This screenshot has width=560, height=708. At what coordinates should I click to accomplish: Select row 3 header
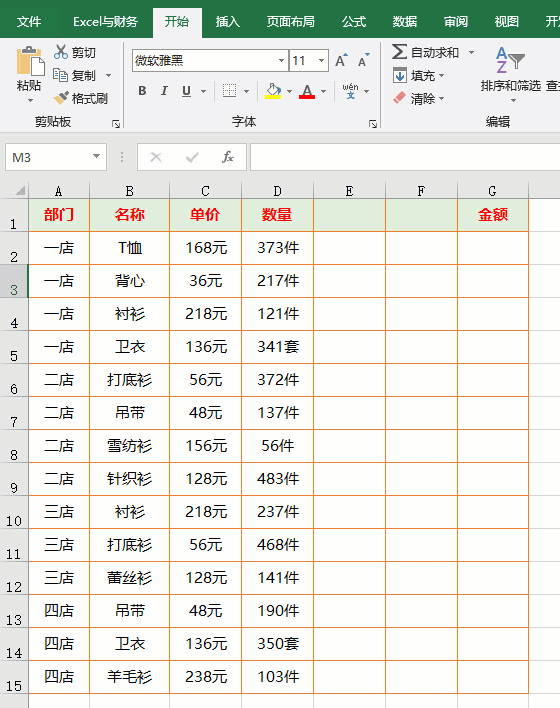click(14, 281)
